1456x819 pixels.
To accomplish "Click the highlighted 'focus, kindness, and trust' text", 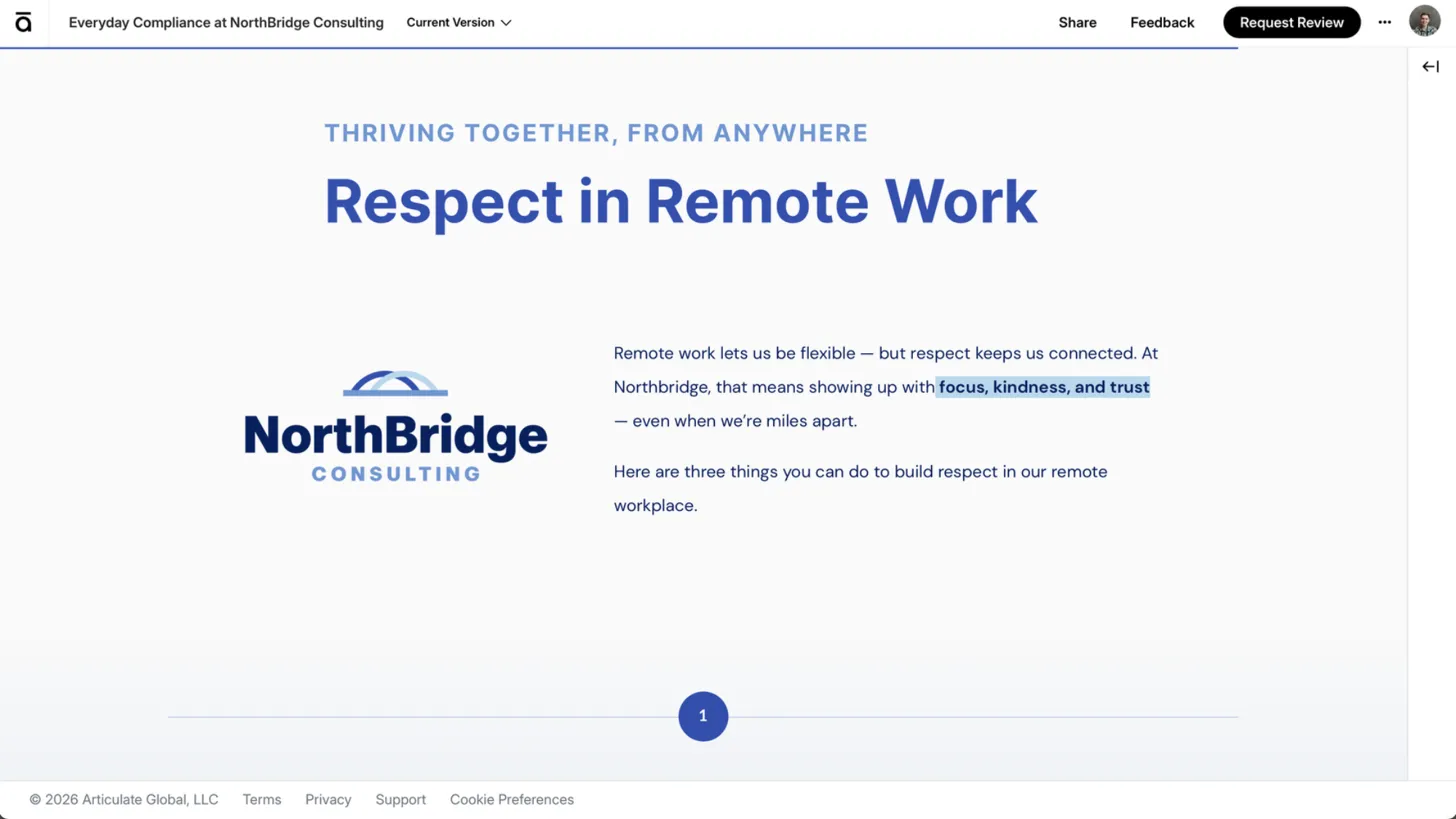I will coord(1043,387).
